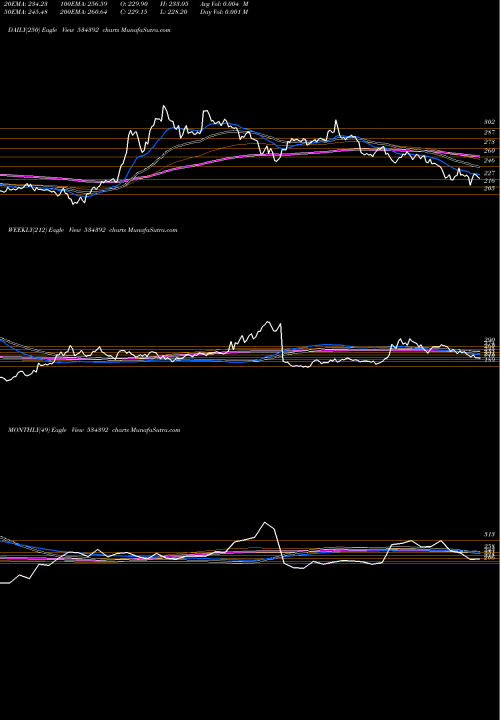Click the 246 price label on daily chart
This screenshot has width=500, height=720.
(x=489, y=161)
